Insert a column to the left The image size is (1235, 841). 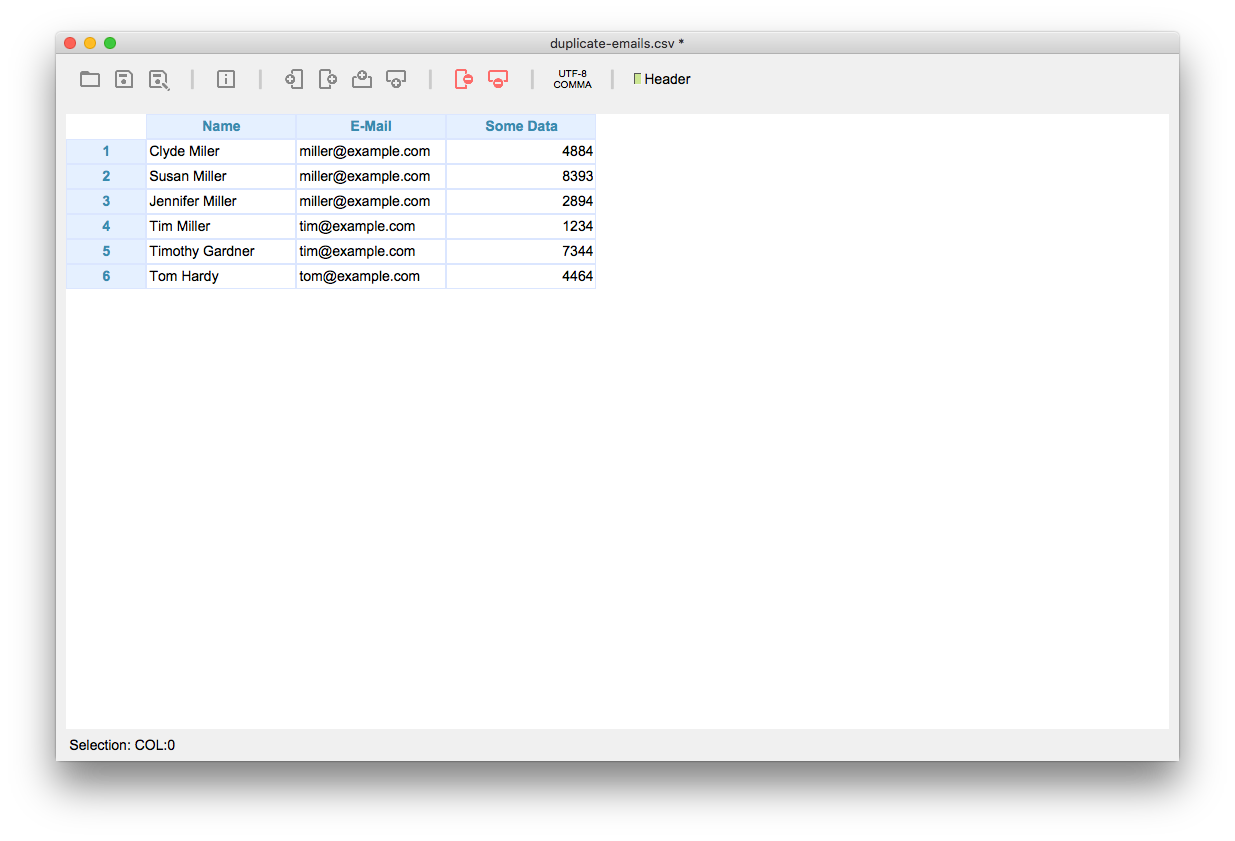click(x=294, y=79)
